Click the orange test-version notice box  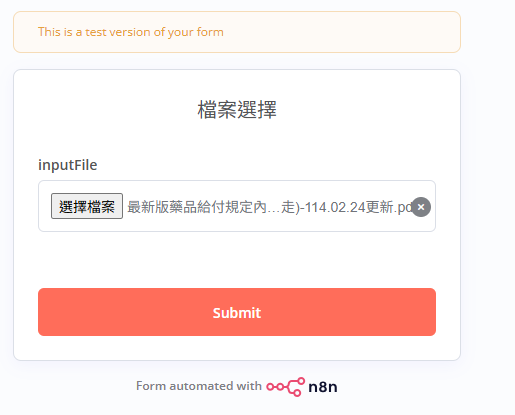point(237,32)
